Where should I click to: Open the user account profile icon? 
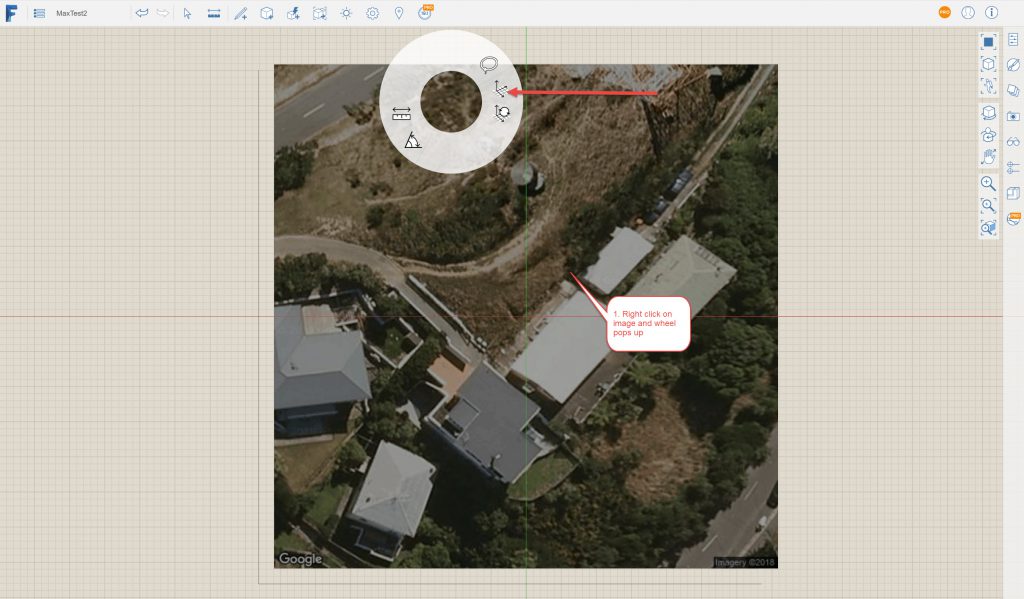pyautogui.click(x=967, y=13)
